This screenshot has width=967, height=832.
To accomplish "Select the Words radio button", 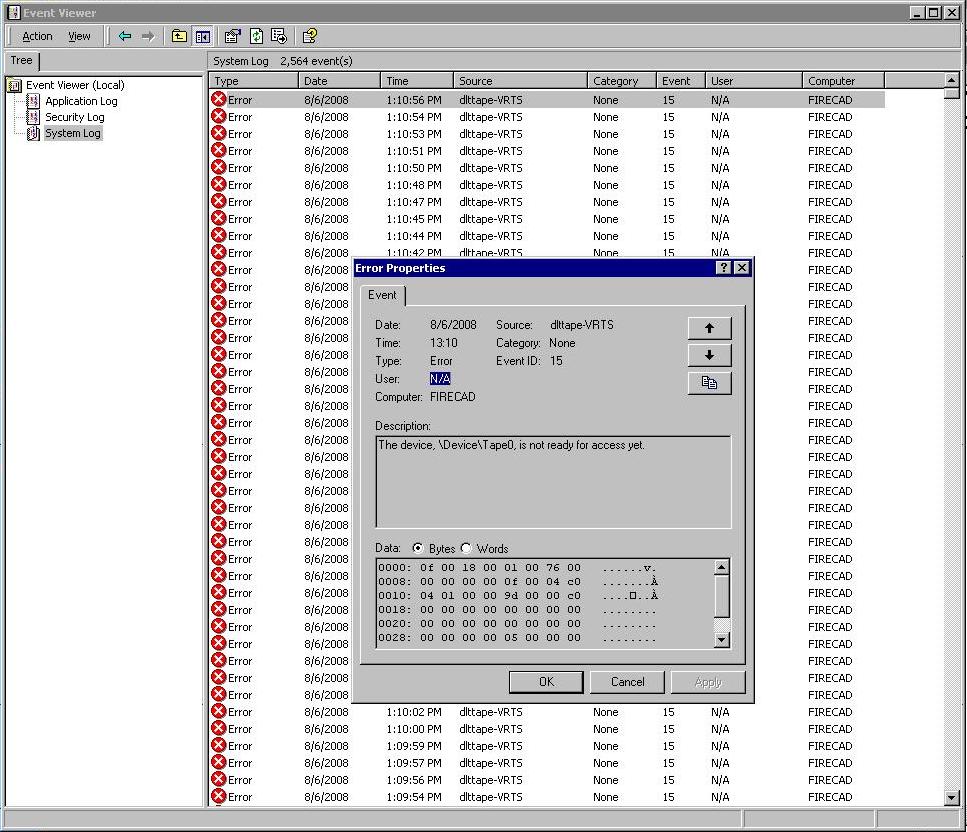I will pos(466,548).
